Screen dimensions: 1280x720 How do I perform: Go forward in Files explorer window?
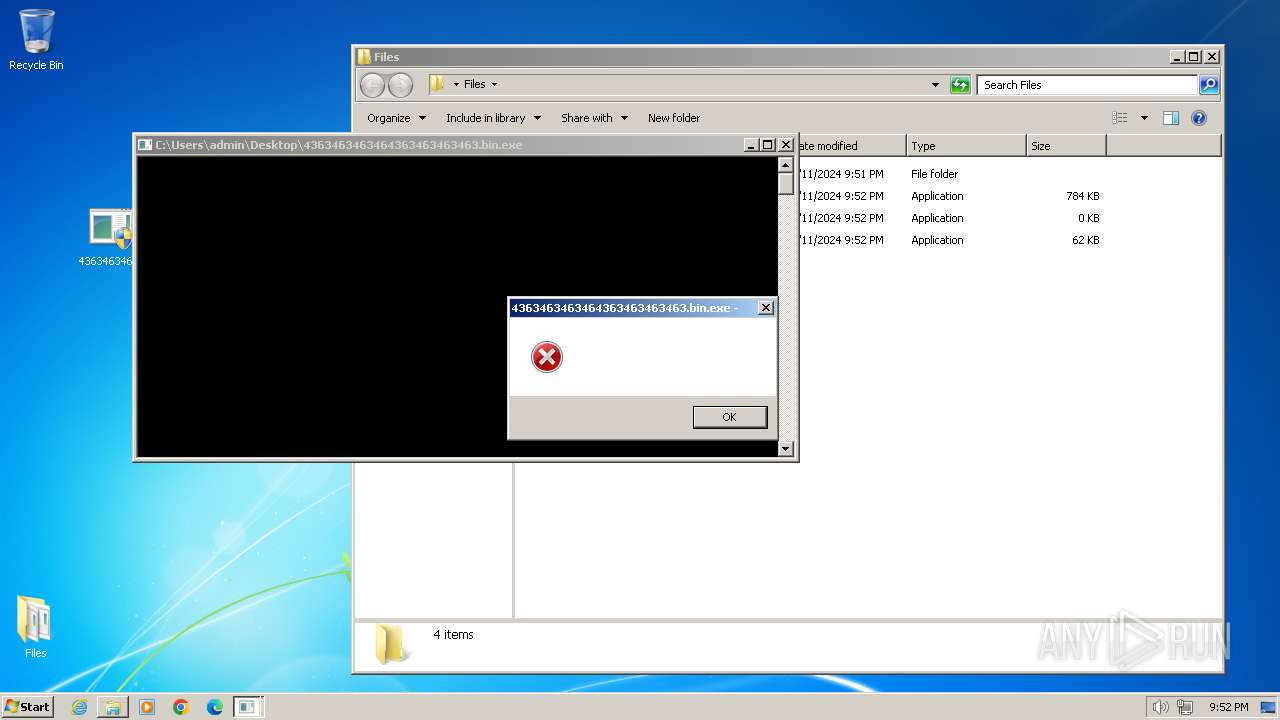click(400, 85)
